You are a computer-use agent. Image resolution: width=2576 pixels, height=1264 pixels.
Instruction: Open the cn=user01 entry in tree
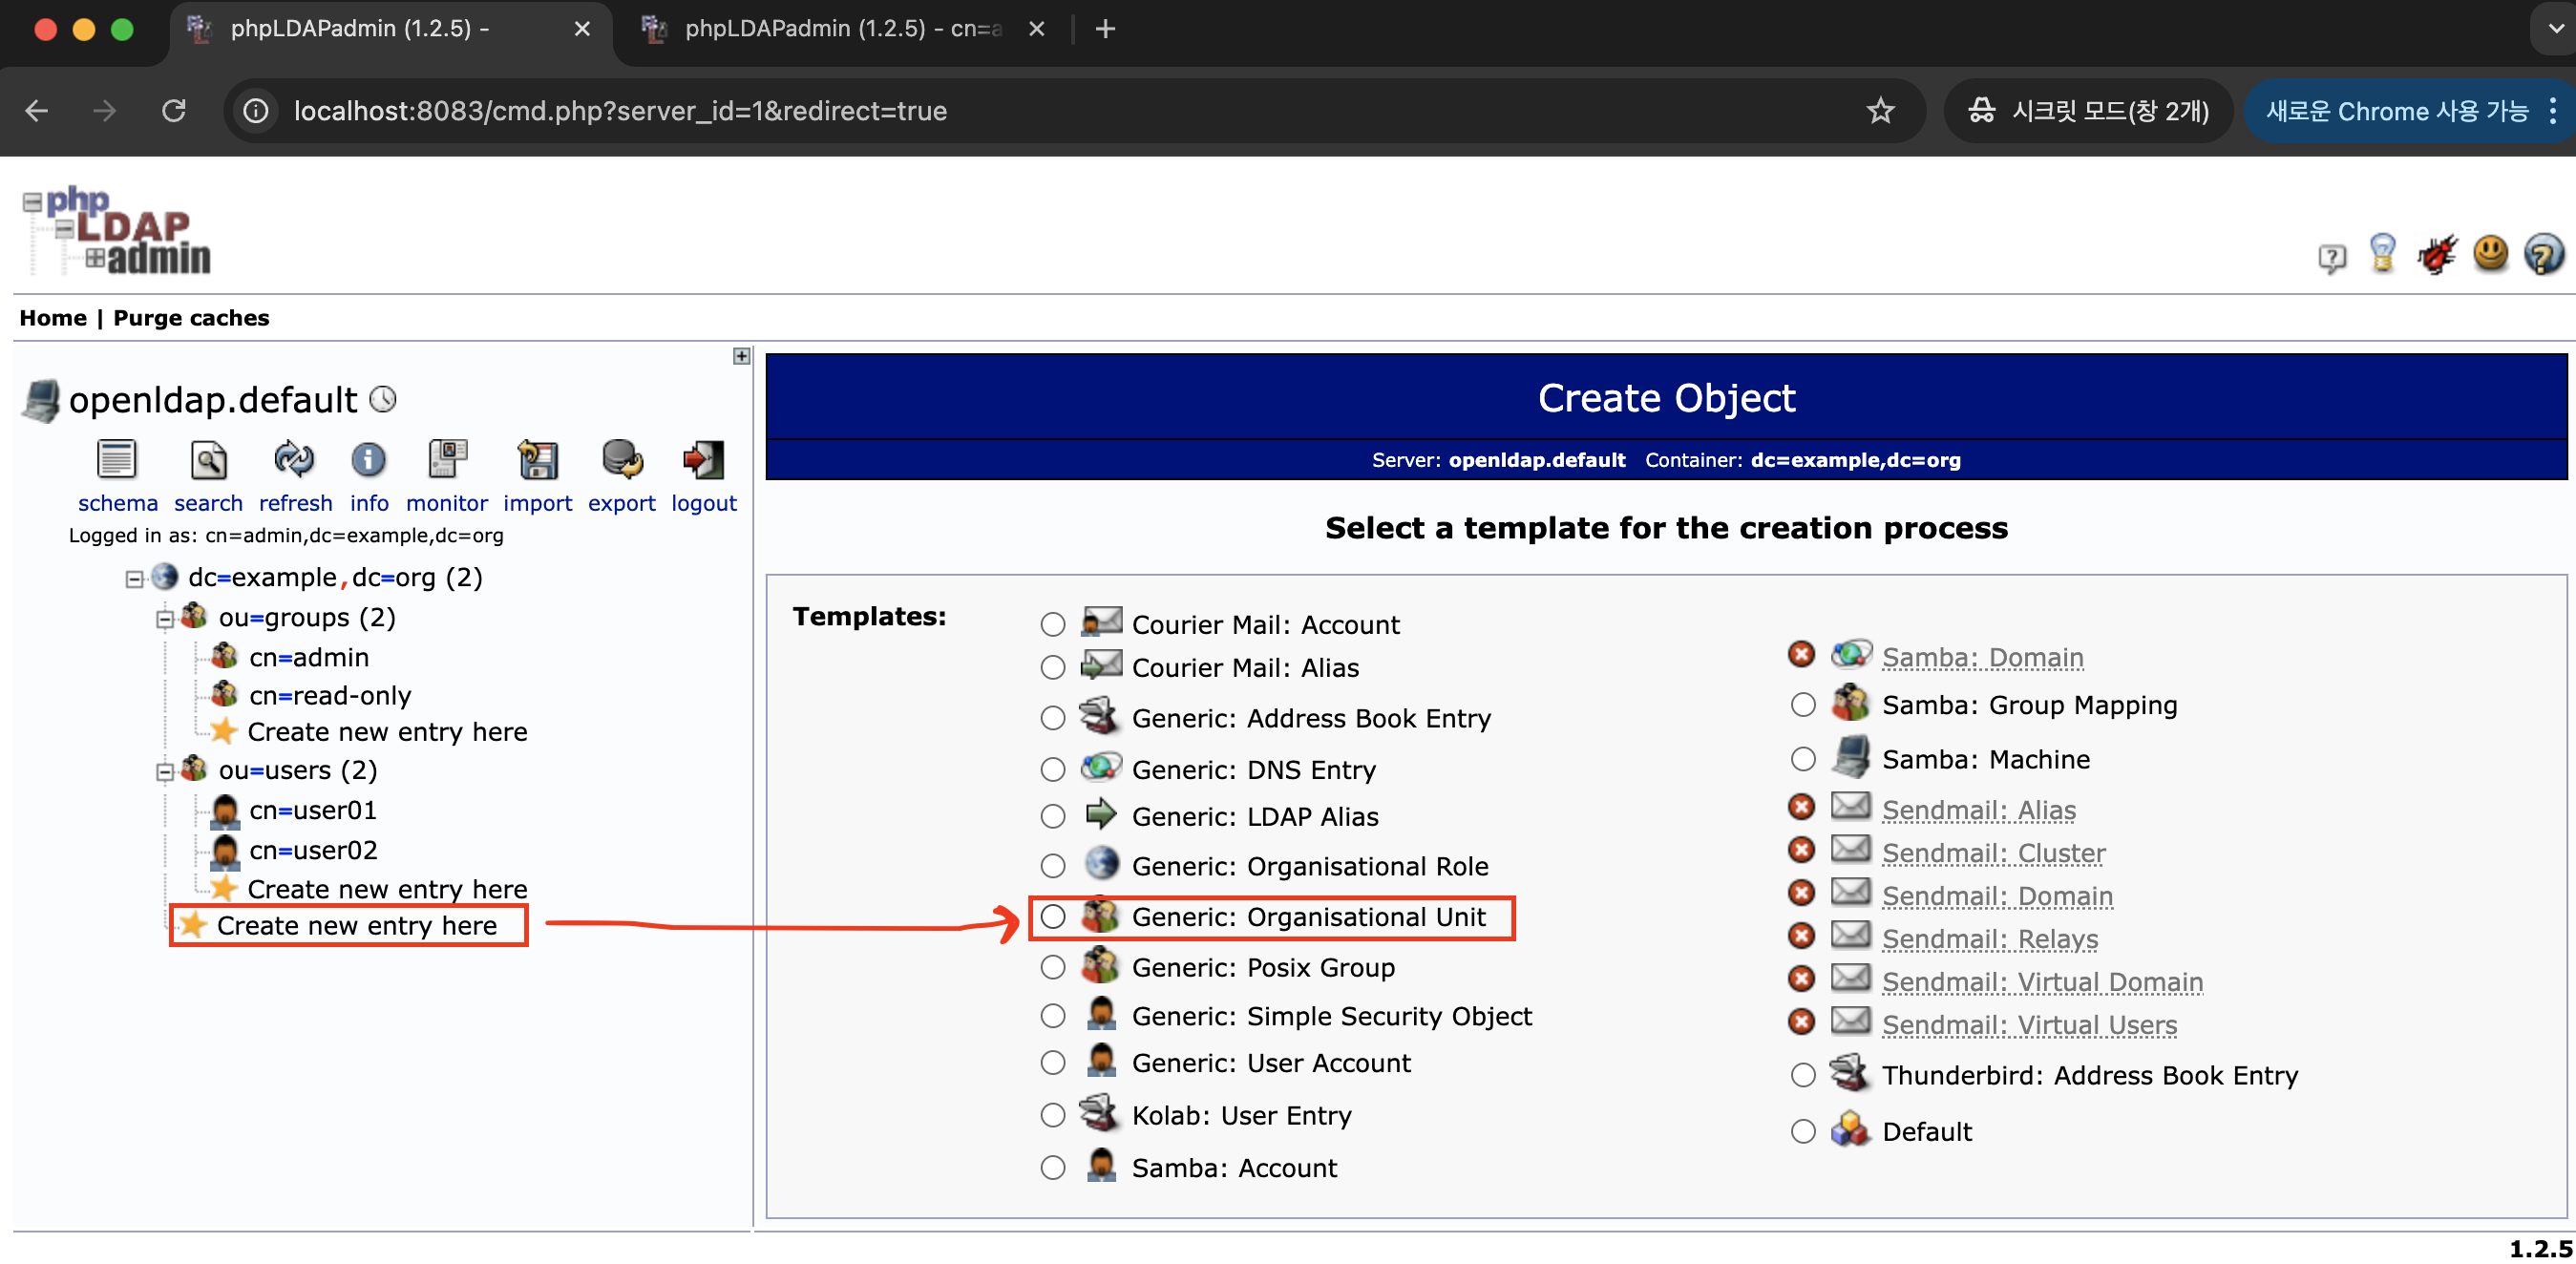[x=312, y=811]
